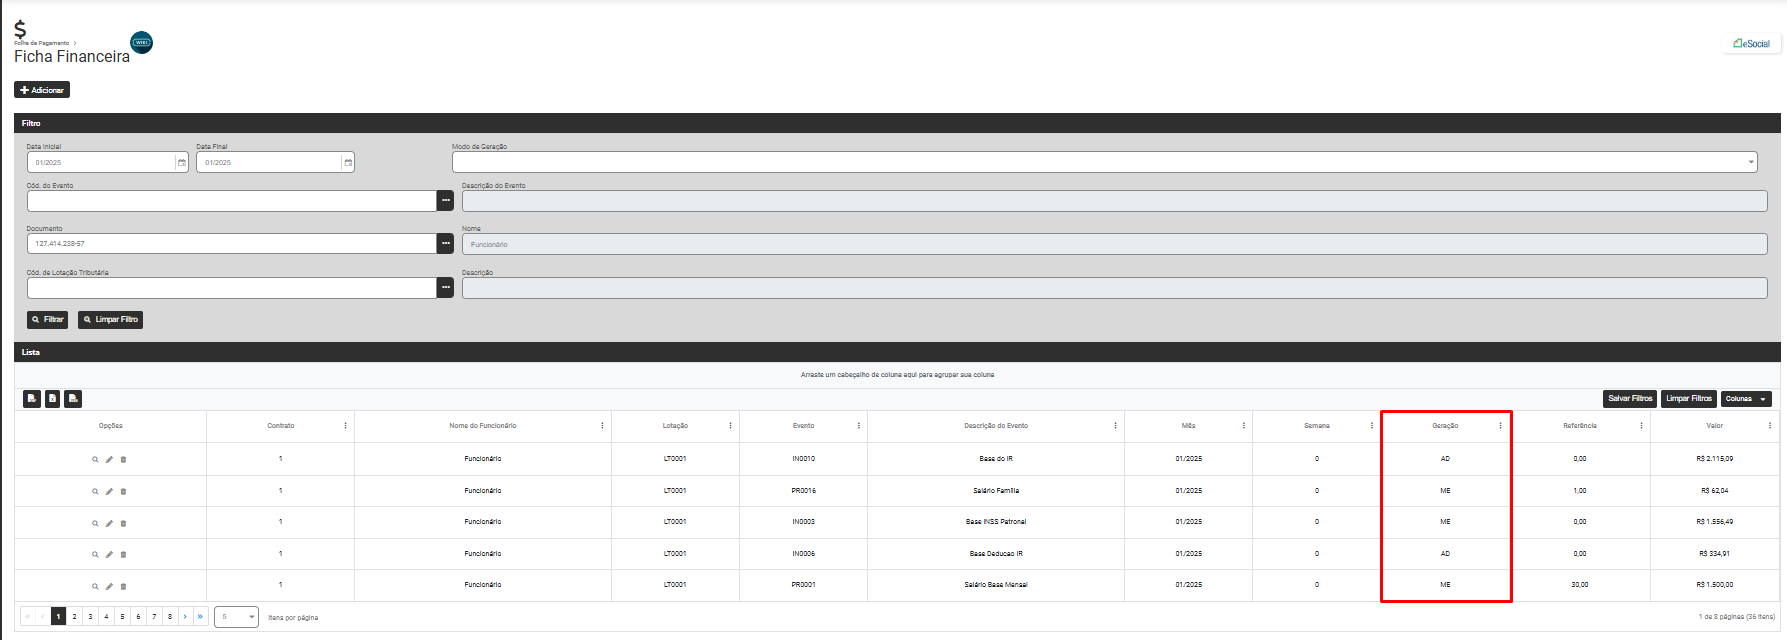
Task: Click the Salvar Filtros button
Action: (1630, 399)
